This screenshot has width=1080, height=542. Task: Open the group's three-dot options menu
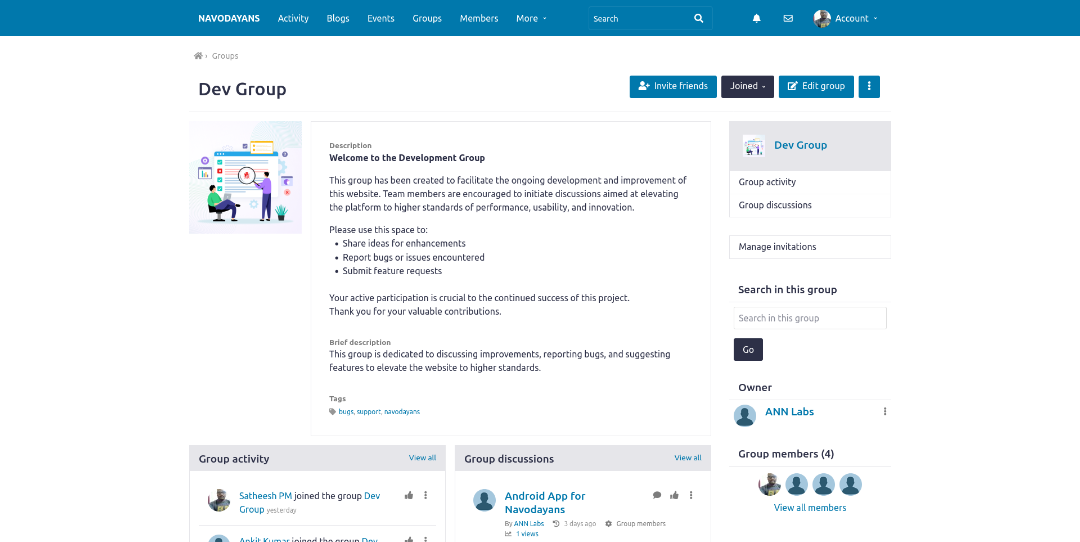[869, 86]
